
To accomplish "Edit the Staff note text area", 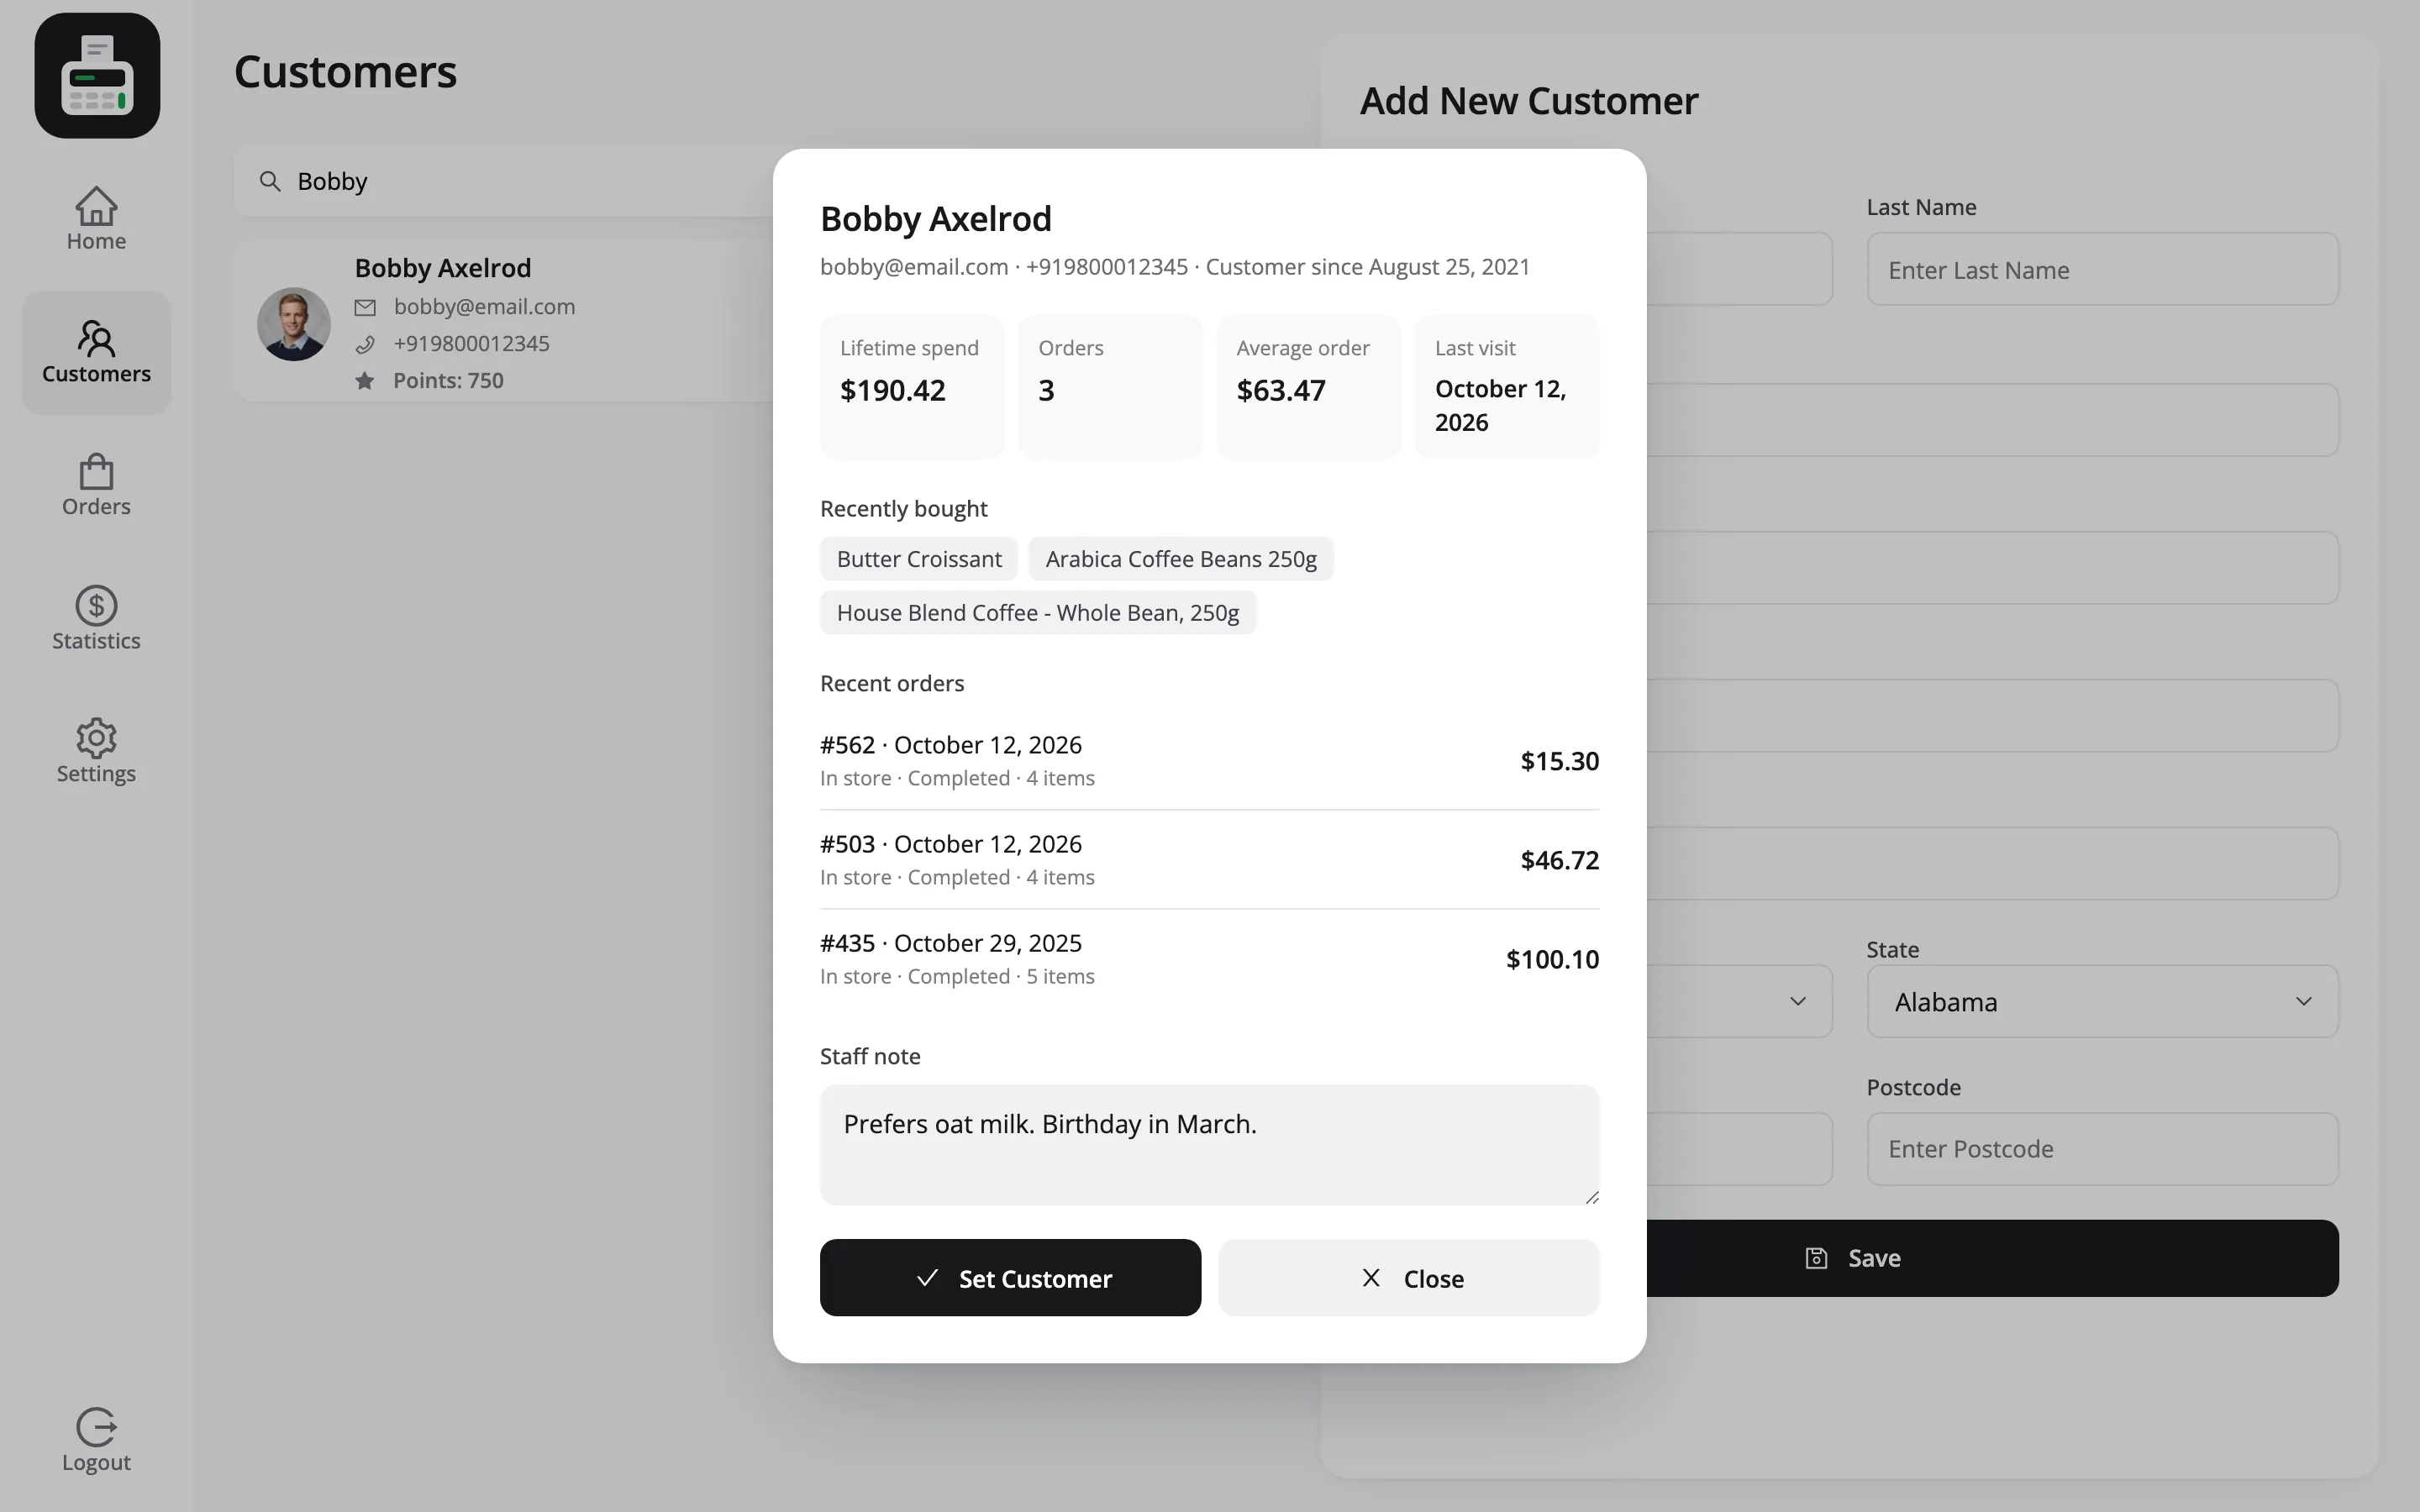I will 1209,1144.
